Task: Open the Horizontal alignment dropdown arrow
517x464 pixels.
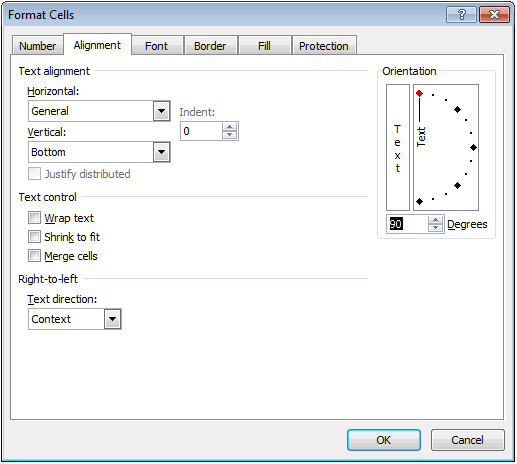Action: point(162,111)
